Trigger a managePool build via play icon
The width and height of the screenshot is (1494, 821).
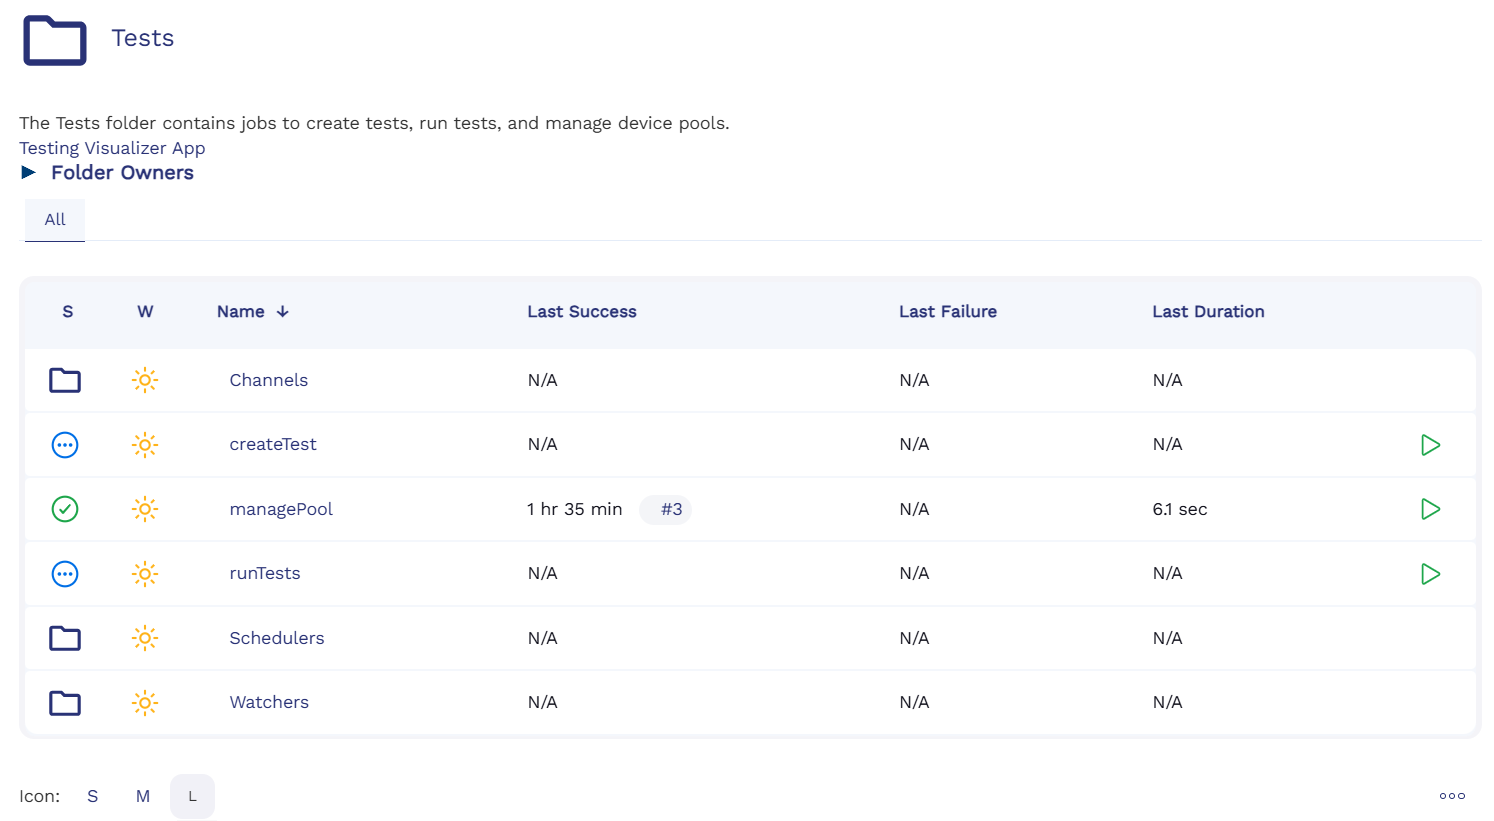pos(1430,509)
